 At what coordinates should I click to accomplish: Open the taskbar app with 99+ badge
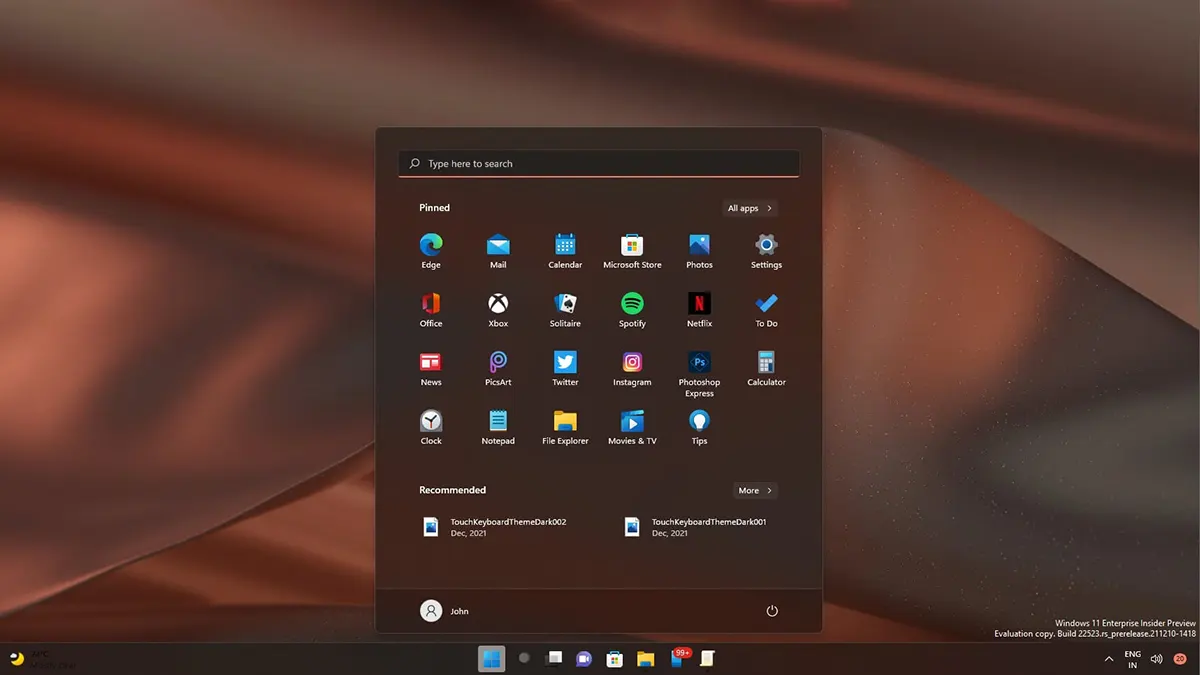[x=678, y=657]
